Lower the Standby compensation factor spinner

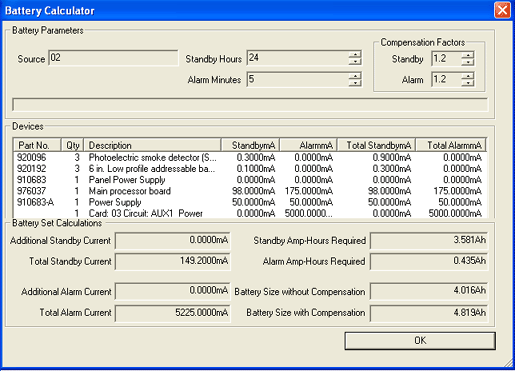click(468, 62)
